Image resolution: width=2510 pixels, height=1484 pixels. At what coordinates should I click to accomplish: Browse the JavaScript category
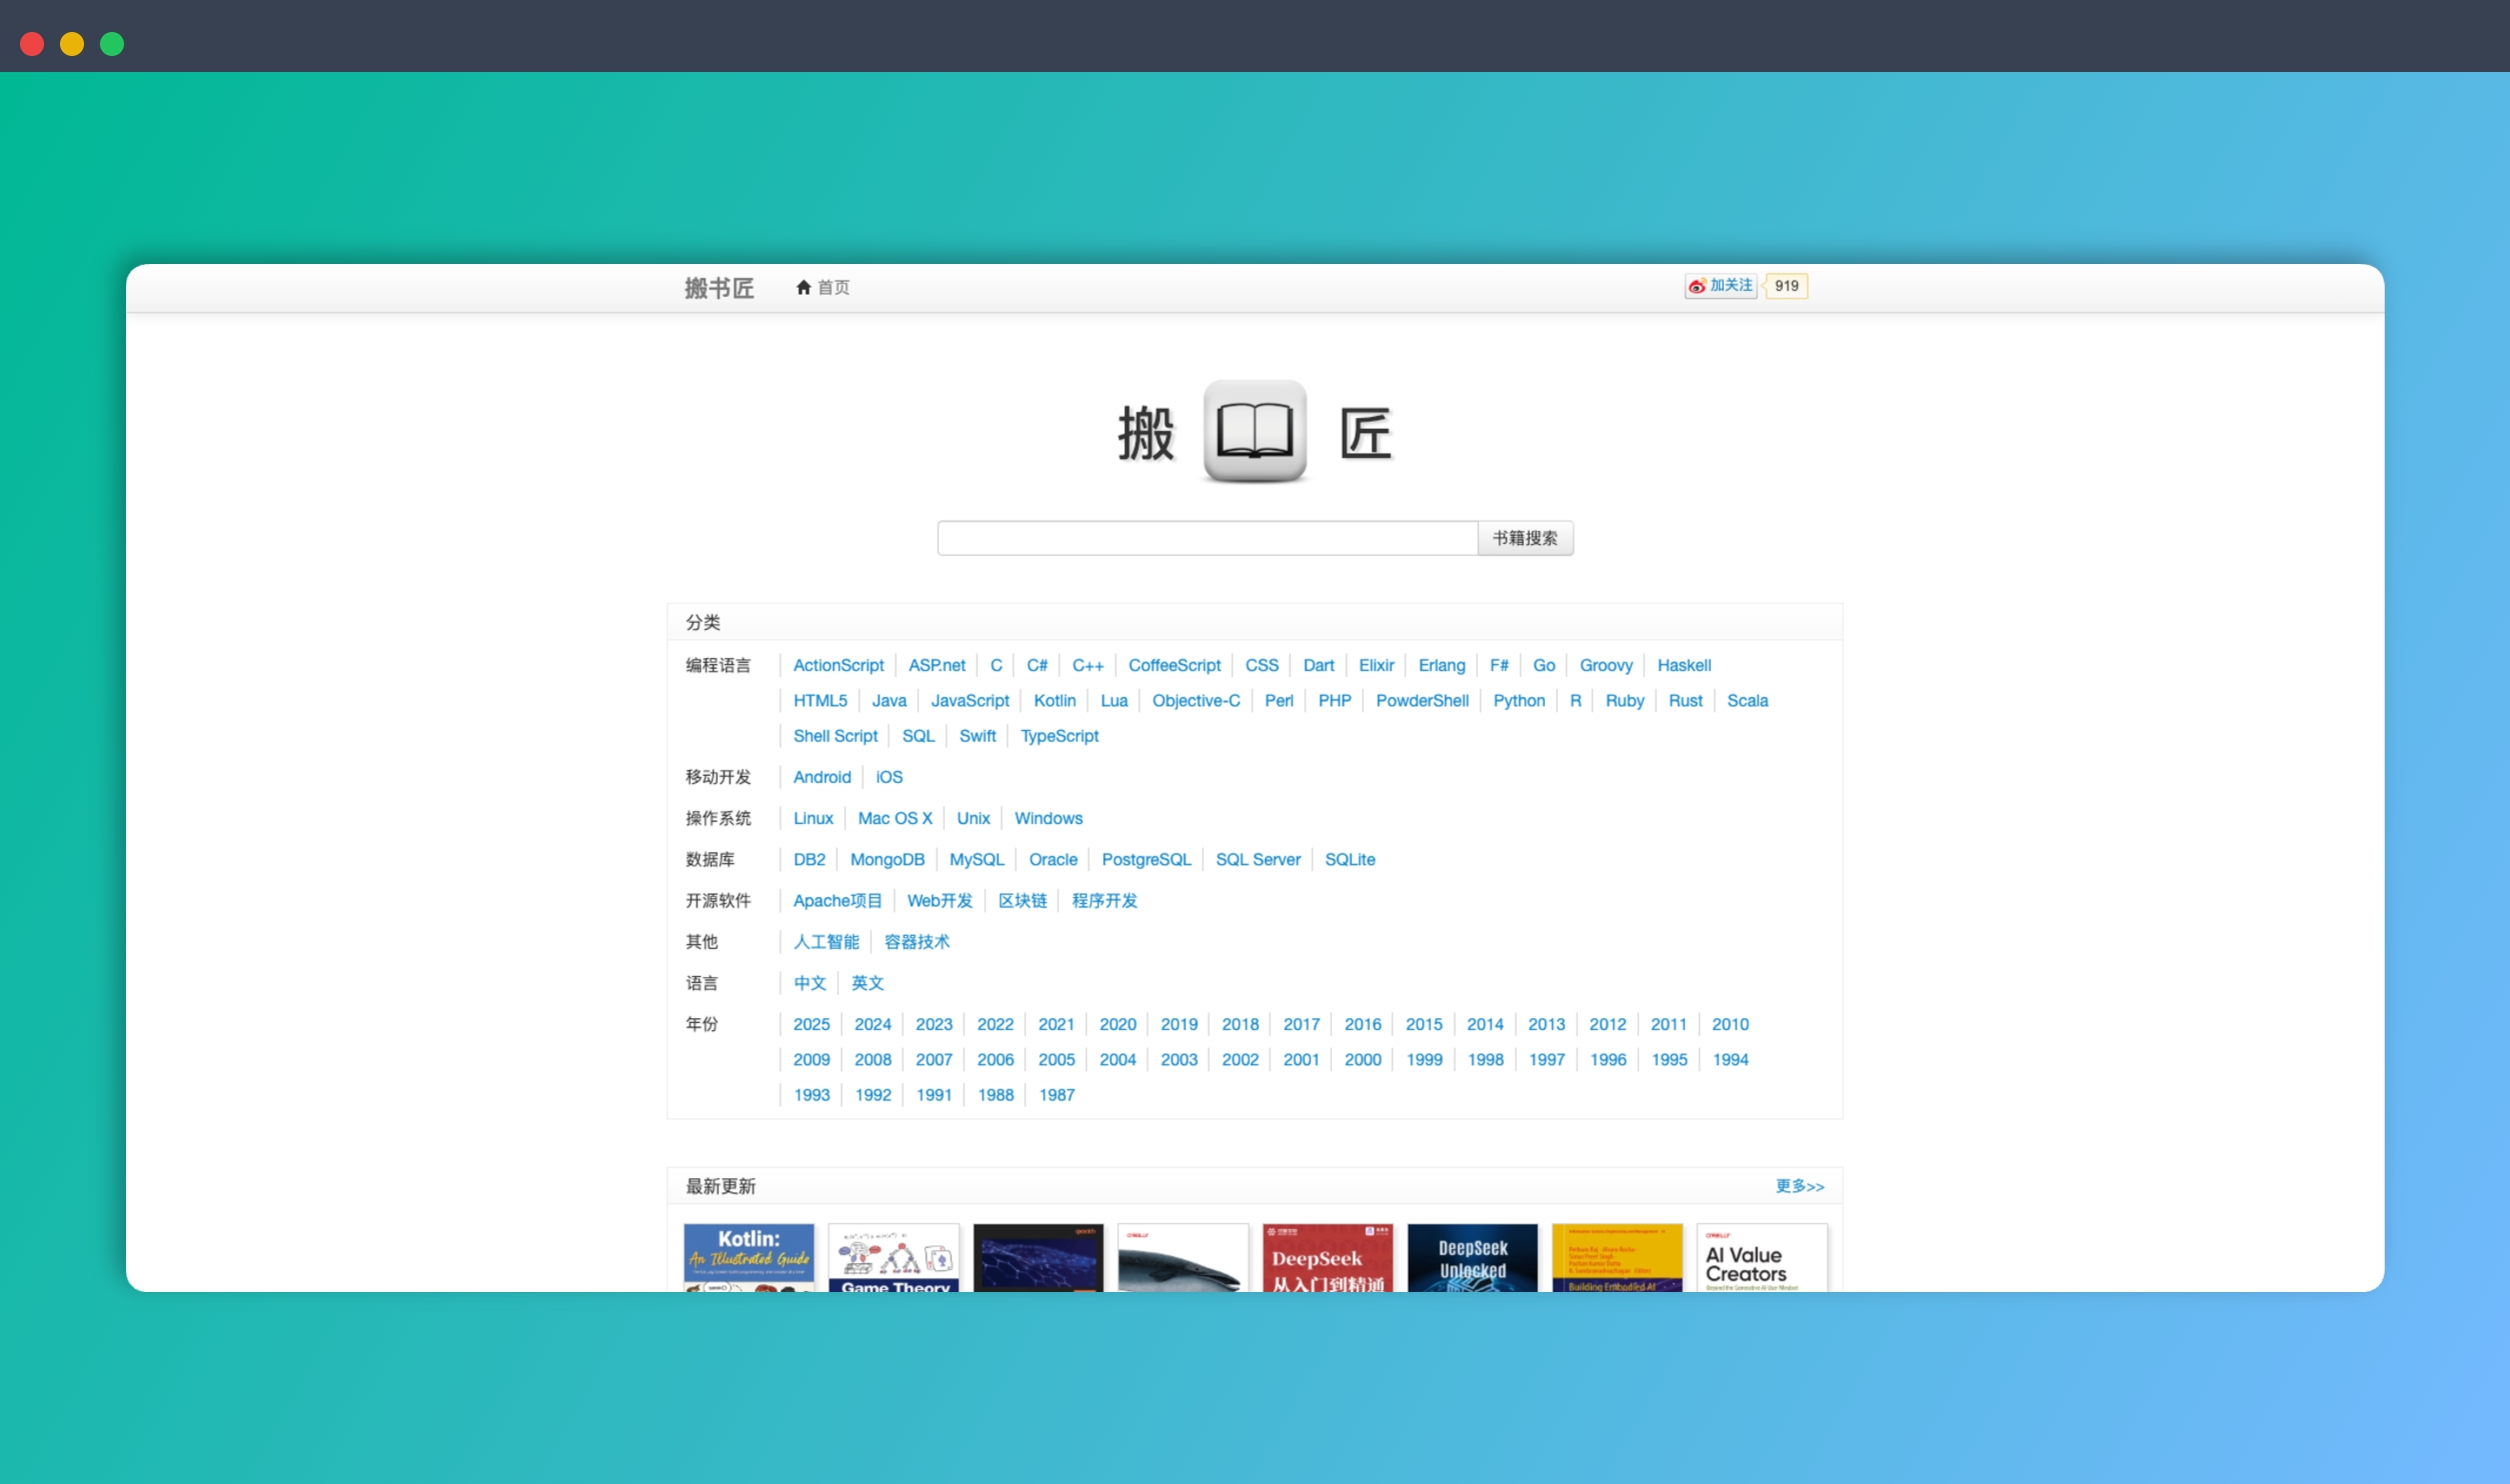[x=969, y=701]
